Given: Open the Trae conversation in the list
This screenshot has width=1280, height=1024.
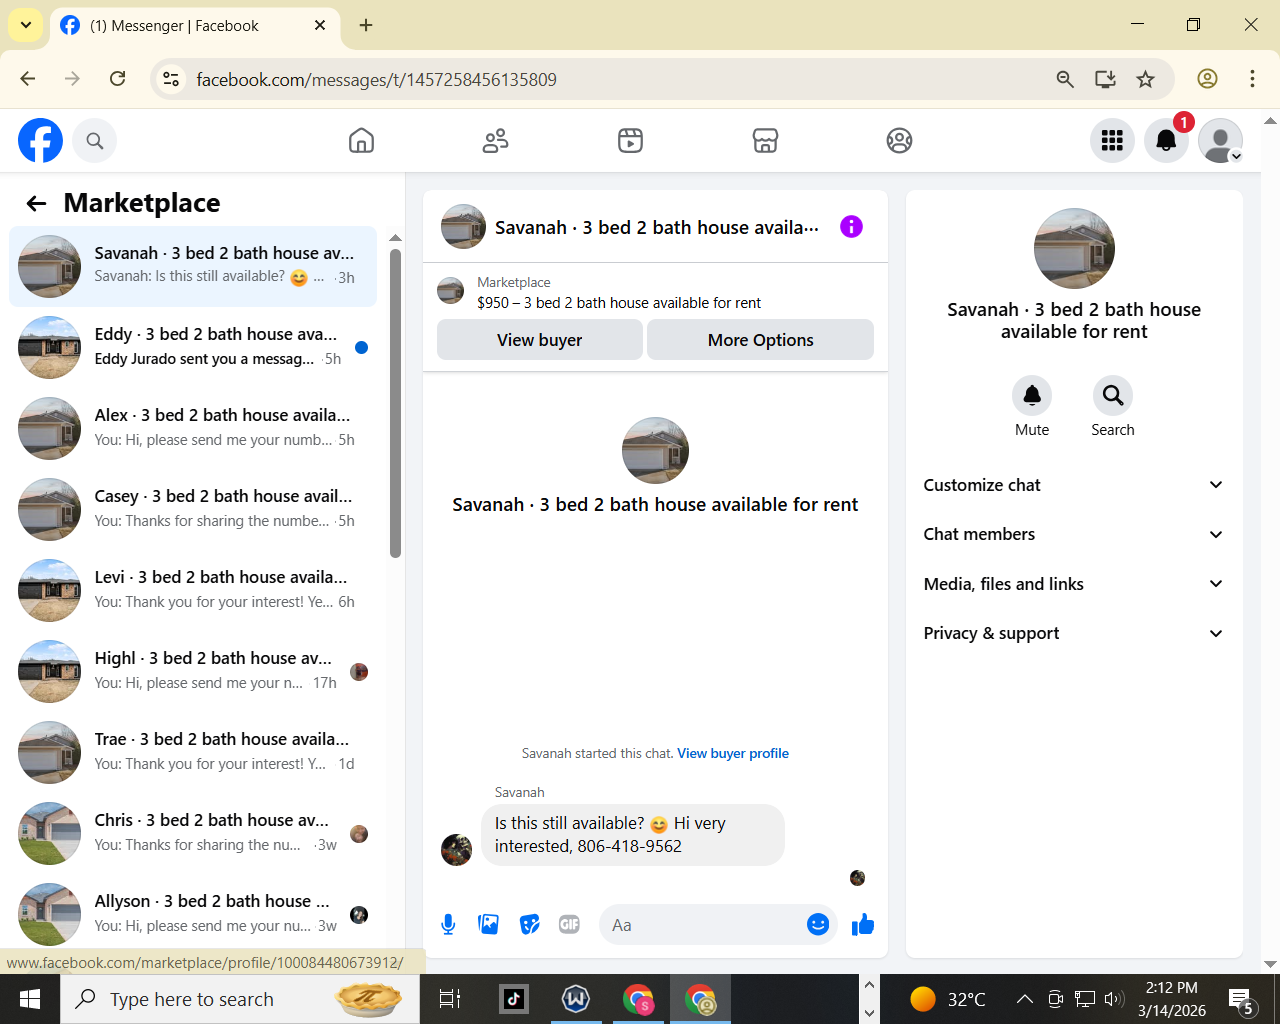Looking at the screenshot, I should coord(193,752).
